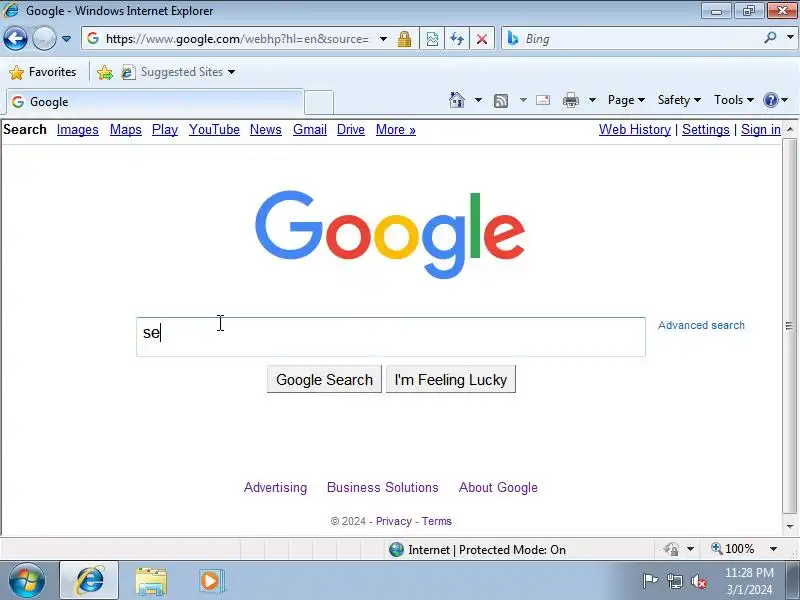Click the More » link
The height and width of the screenshot is (600, 800).
pos(396,130)
